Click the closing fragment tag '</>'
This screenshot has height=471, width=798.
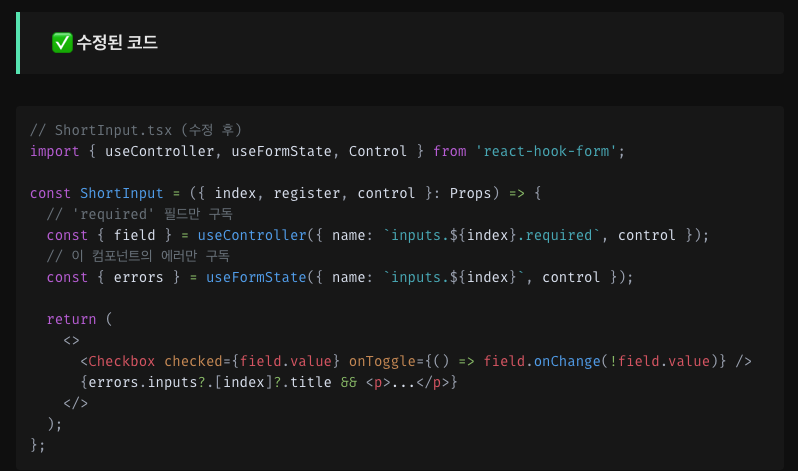[x=75, y=403]
